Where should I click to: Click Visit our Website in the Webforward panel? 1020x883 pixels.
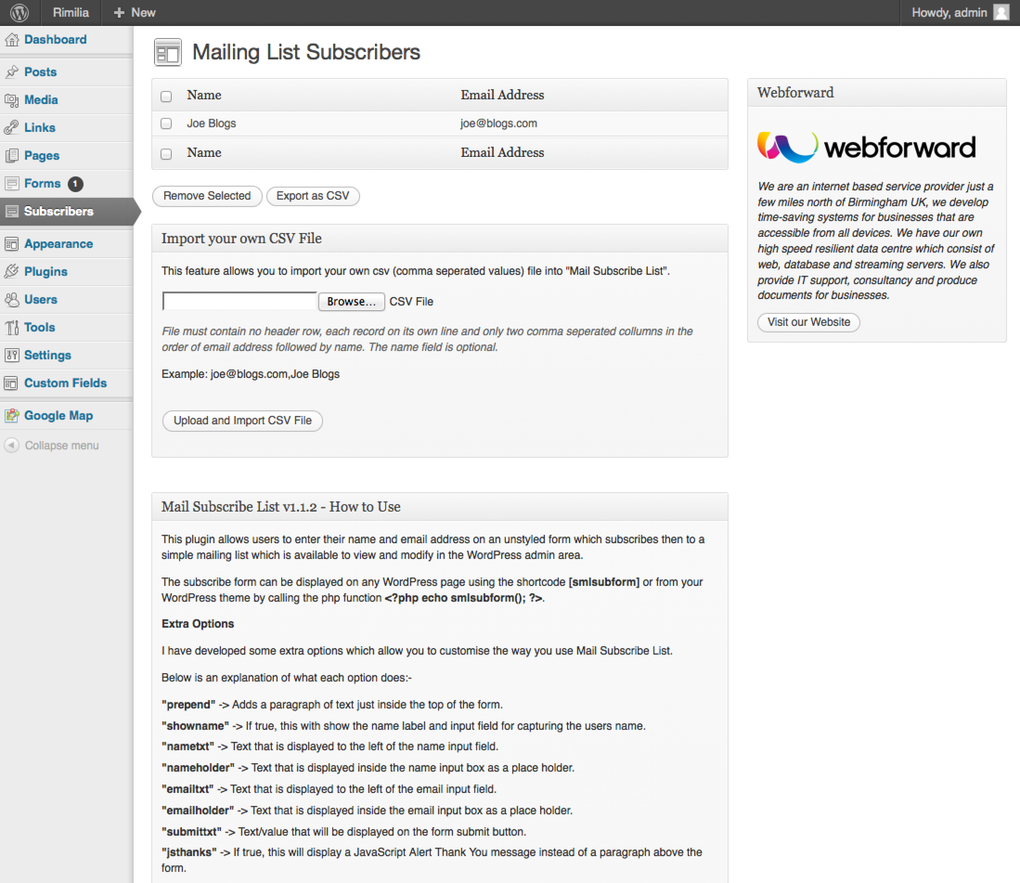point(810,322)
